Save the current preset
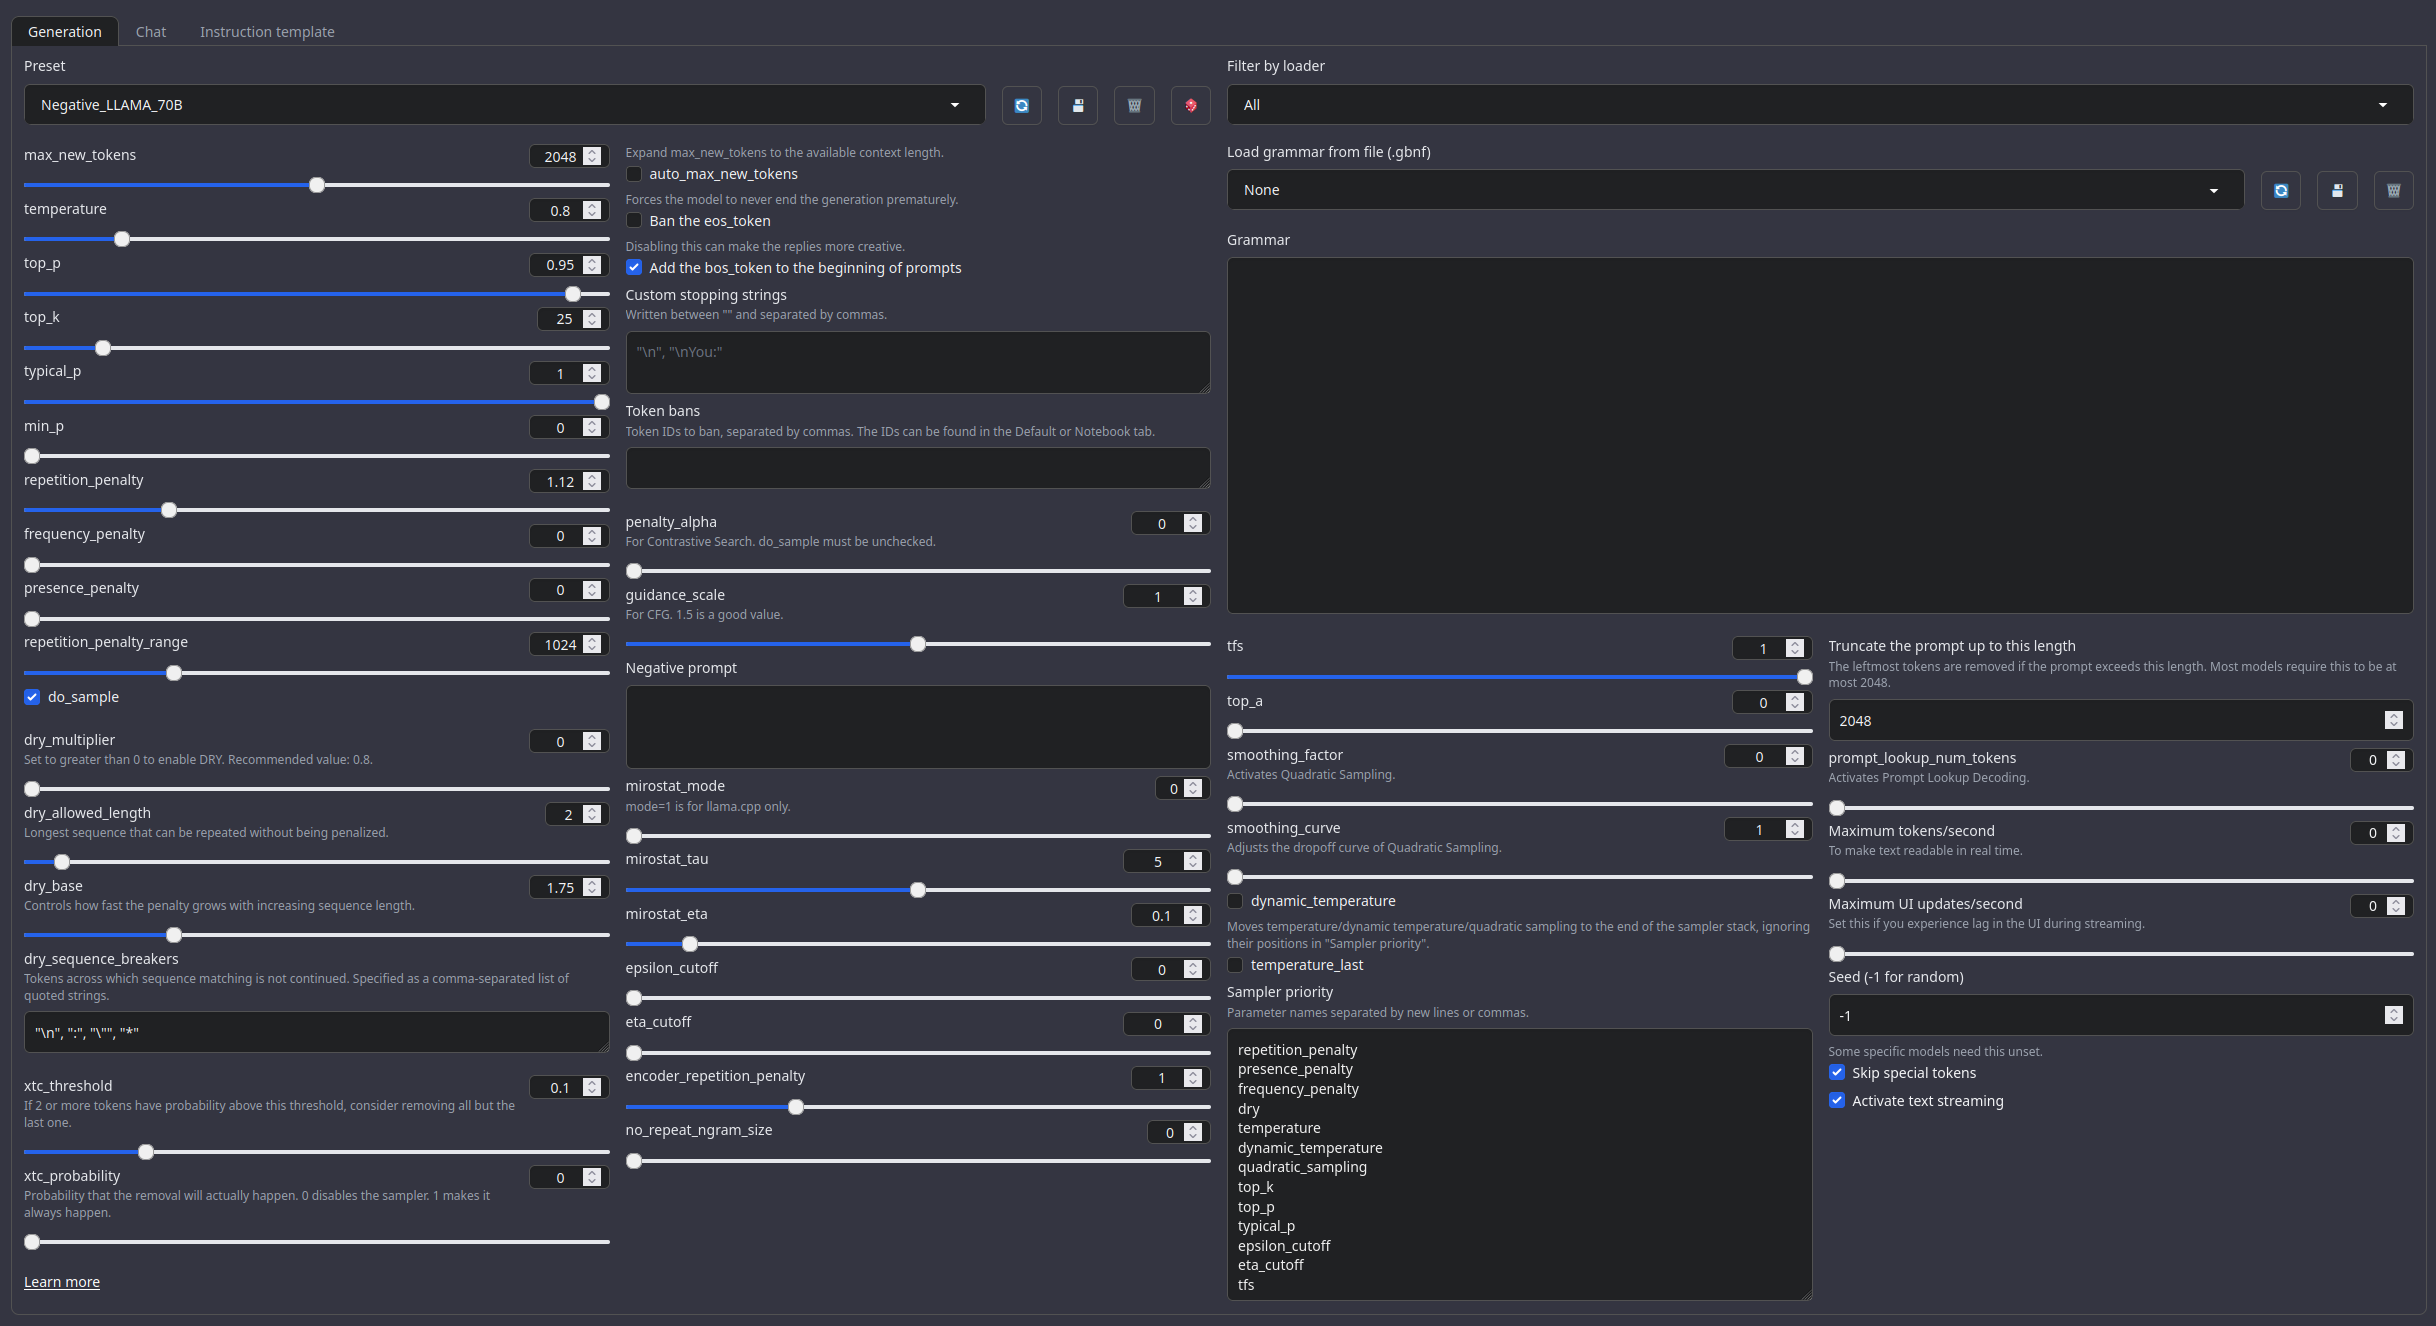2436x1326 pixels. pos(1077,105)
